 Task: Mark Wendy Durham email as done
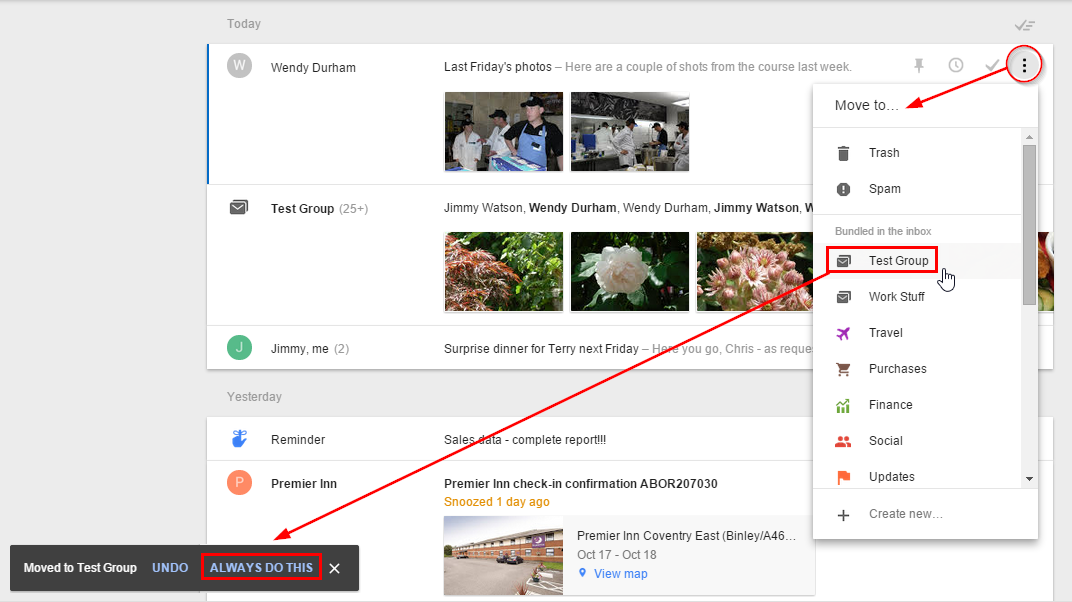(x=991, y=66)
